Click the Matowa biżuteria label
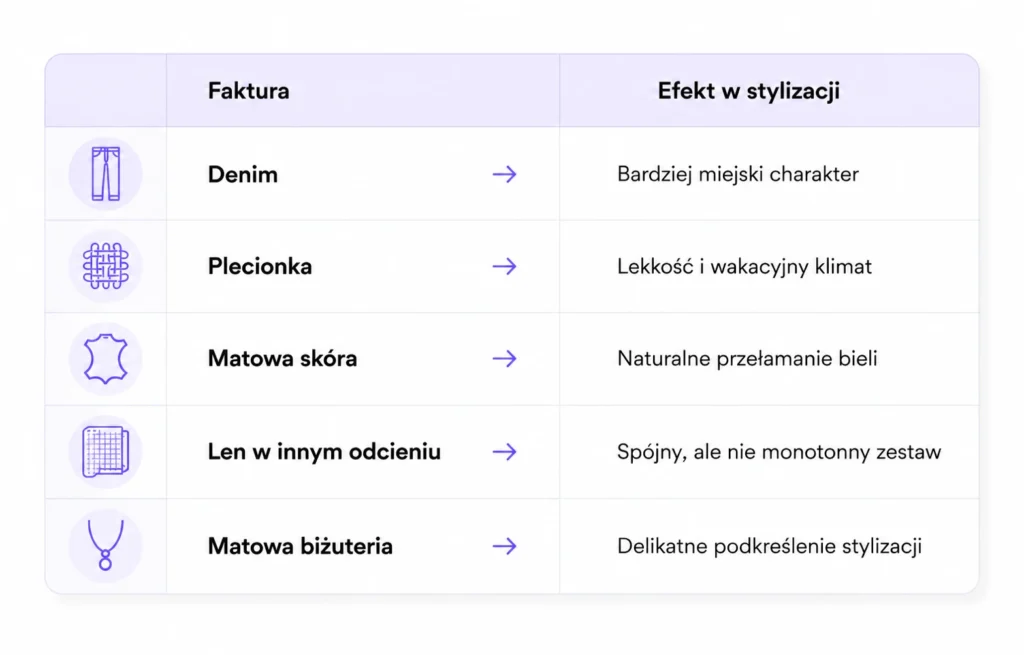This screenshot has height=655, width=1024. point(300,546)
